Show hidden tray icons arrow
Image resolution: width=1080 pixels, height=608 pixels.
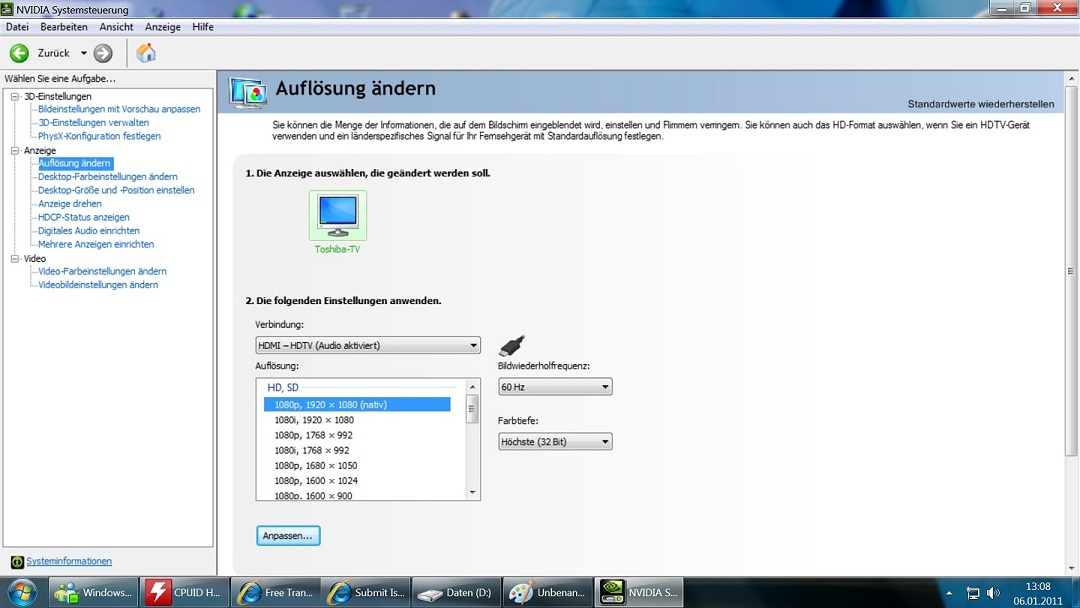tap(949, 593)
